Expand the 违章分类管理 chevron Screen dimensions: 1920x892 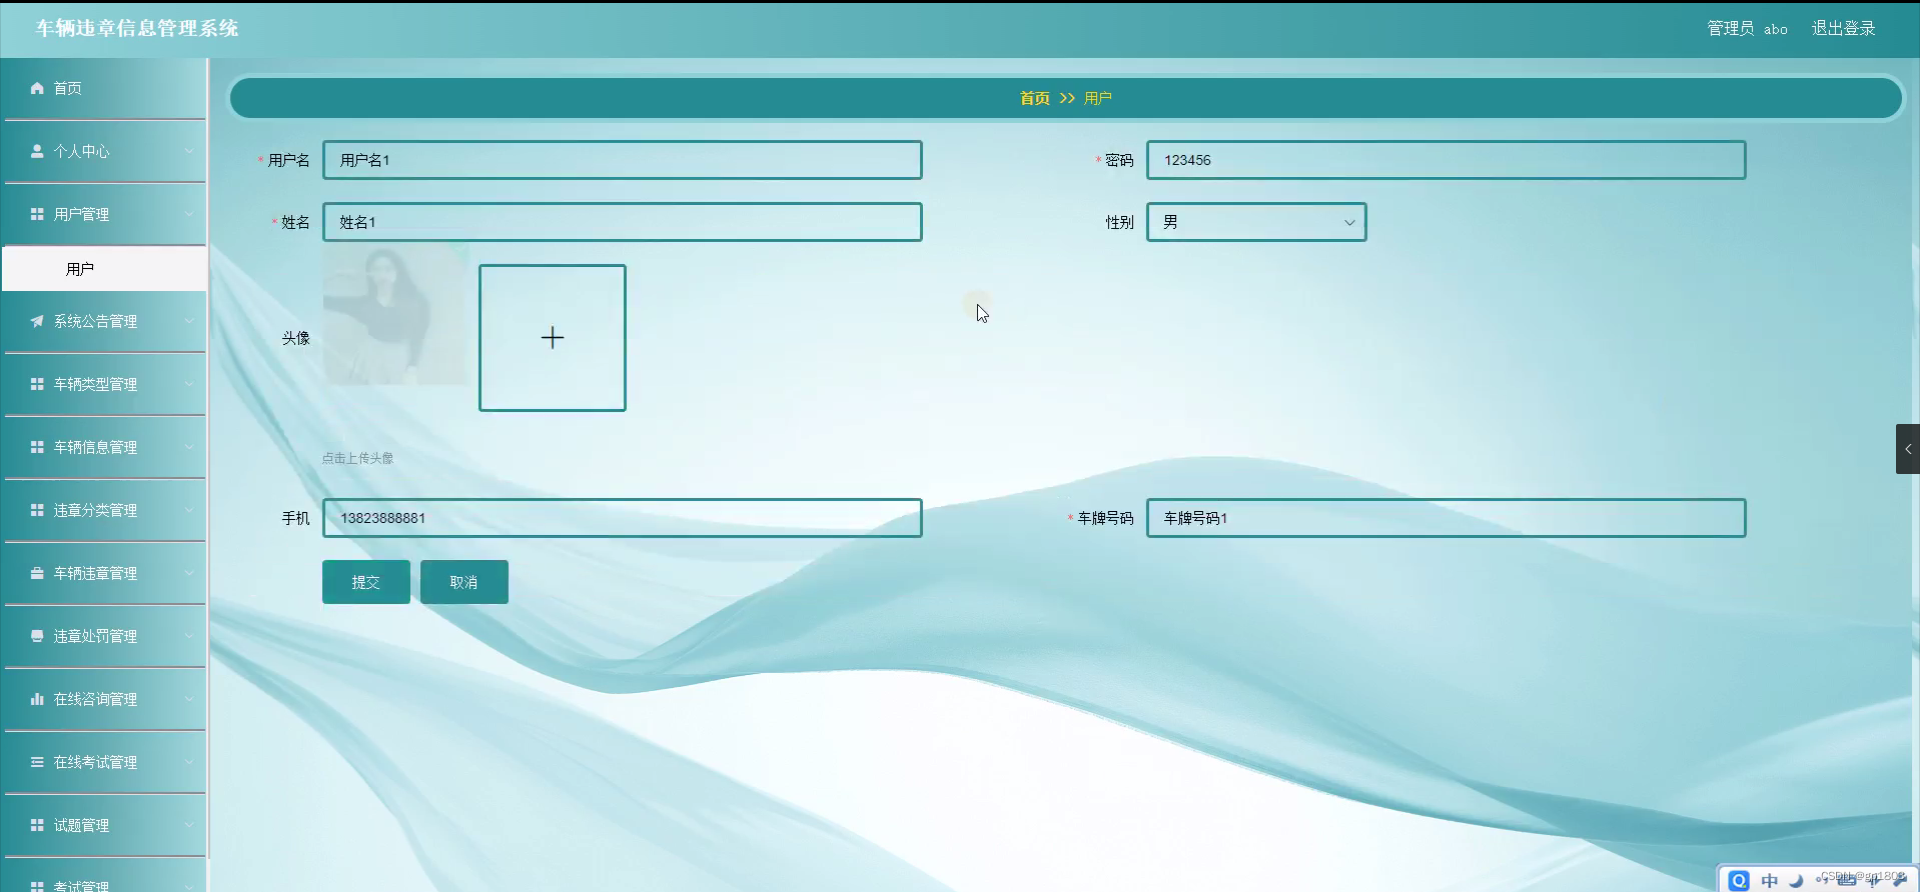[x=189, y=510]
